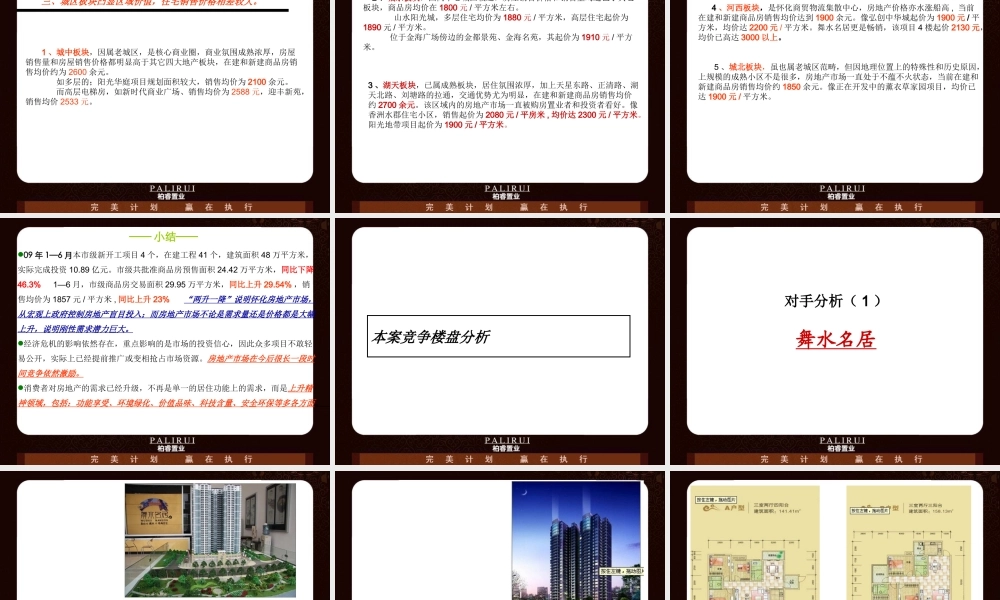Click the building scale model photo
Screen dimensions: 1000x600
210,540
